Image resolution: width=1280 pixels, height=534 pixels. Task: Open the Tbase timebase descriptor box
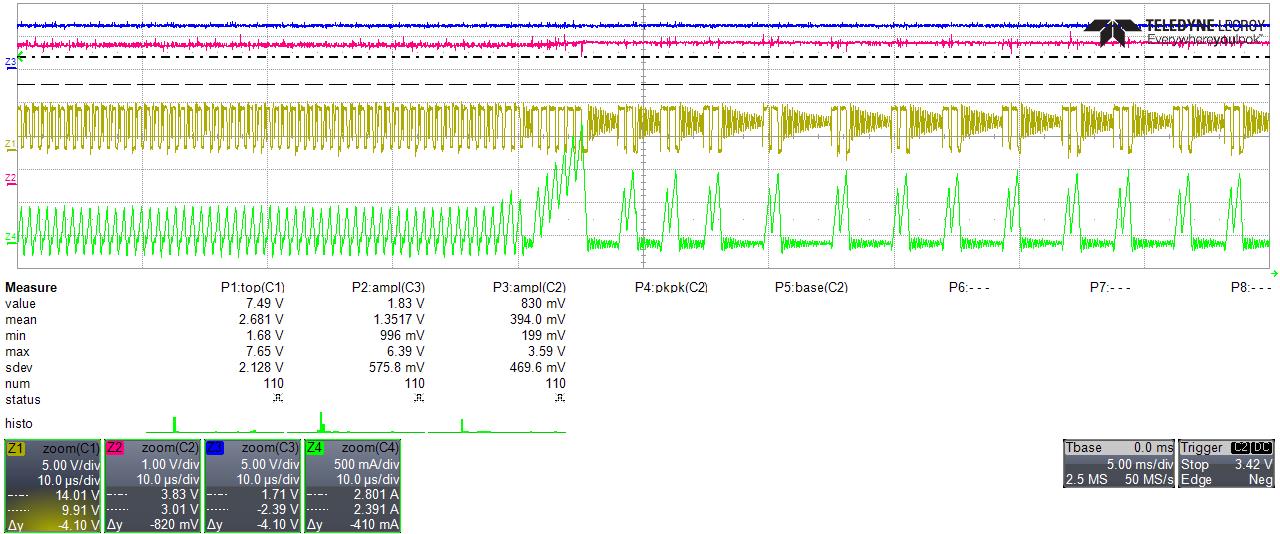(x=1119, y=464)
